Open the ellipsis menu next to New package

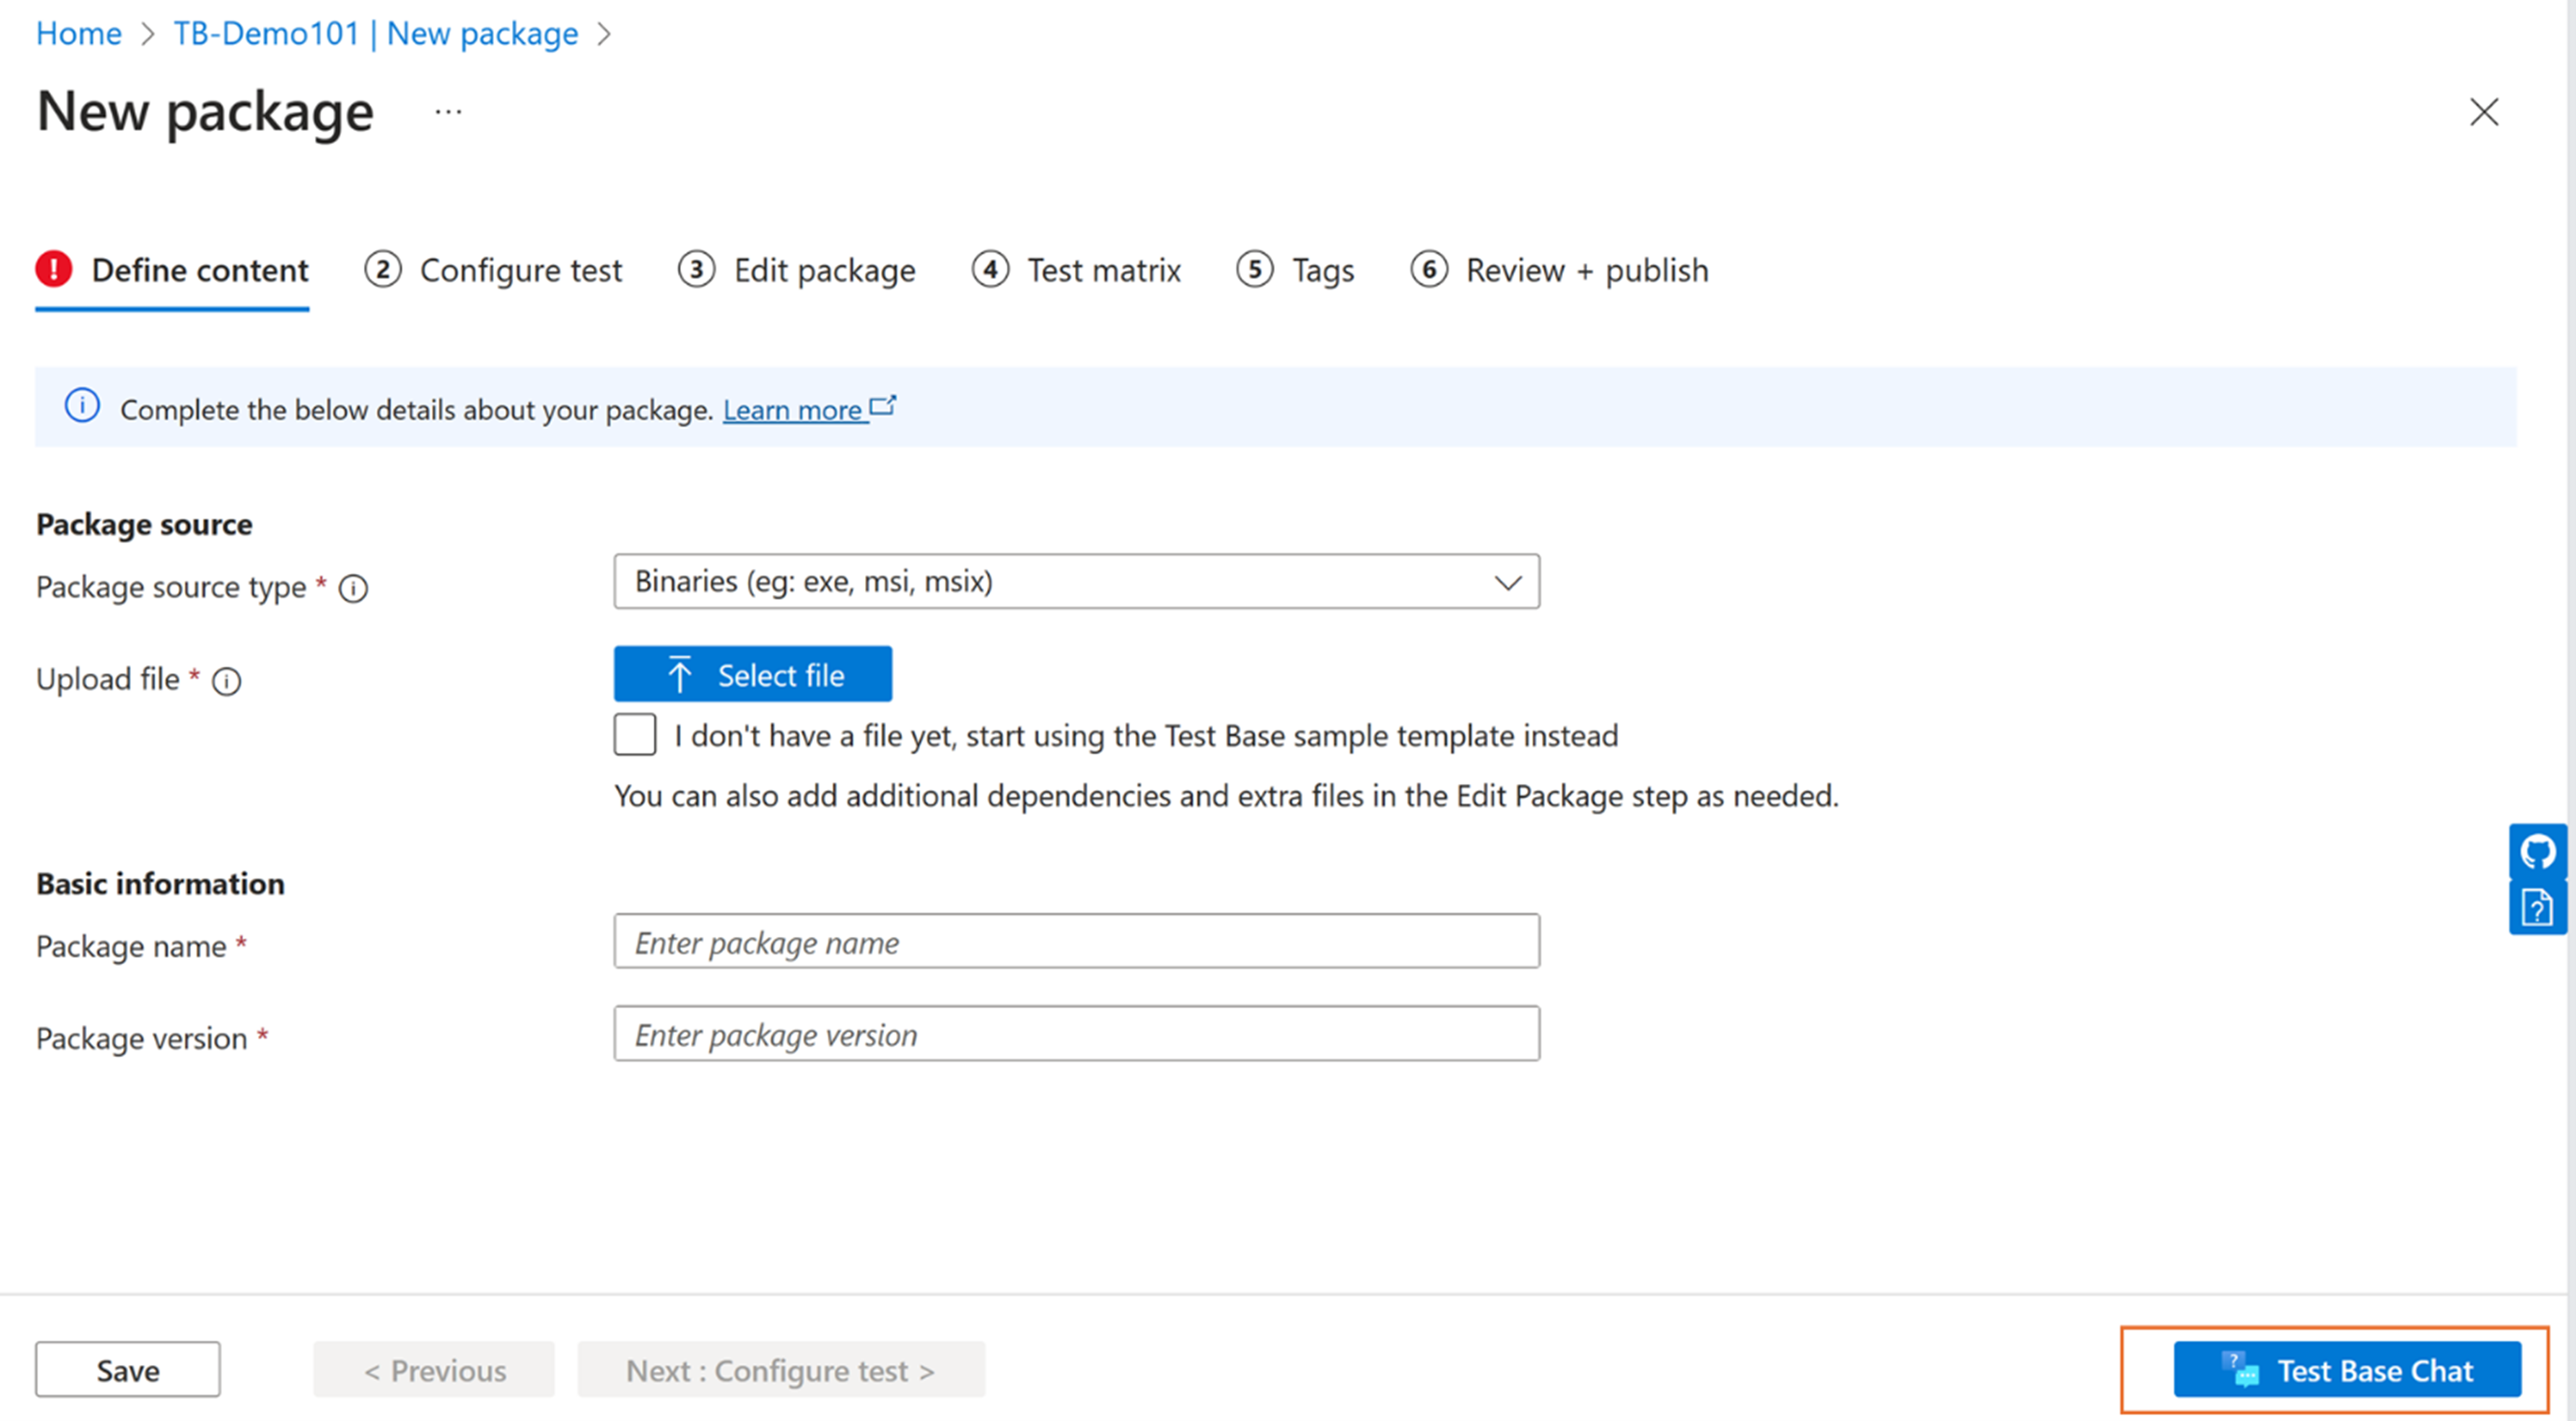448,112
